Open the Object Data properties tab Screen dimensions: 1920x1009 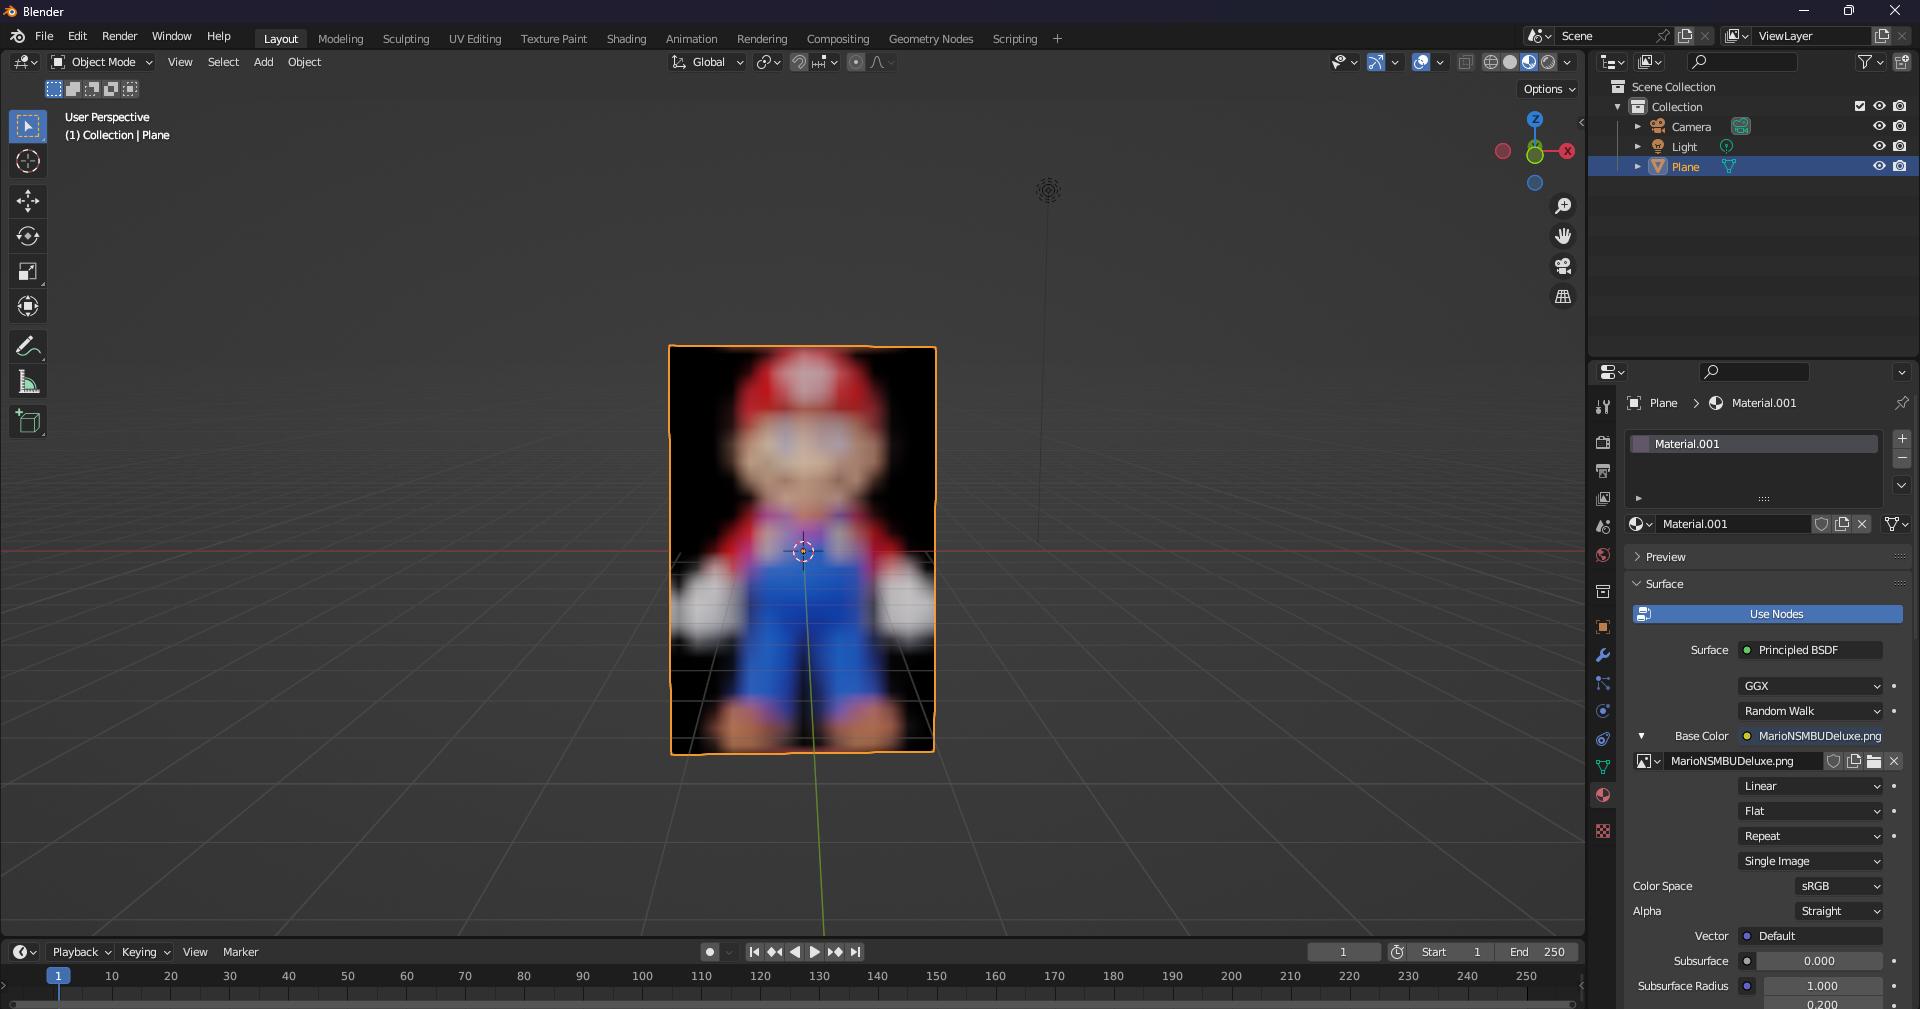click(1603, 767)
